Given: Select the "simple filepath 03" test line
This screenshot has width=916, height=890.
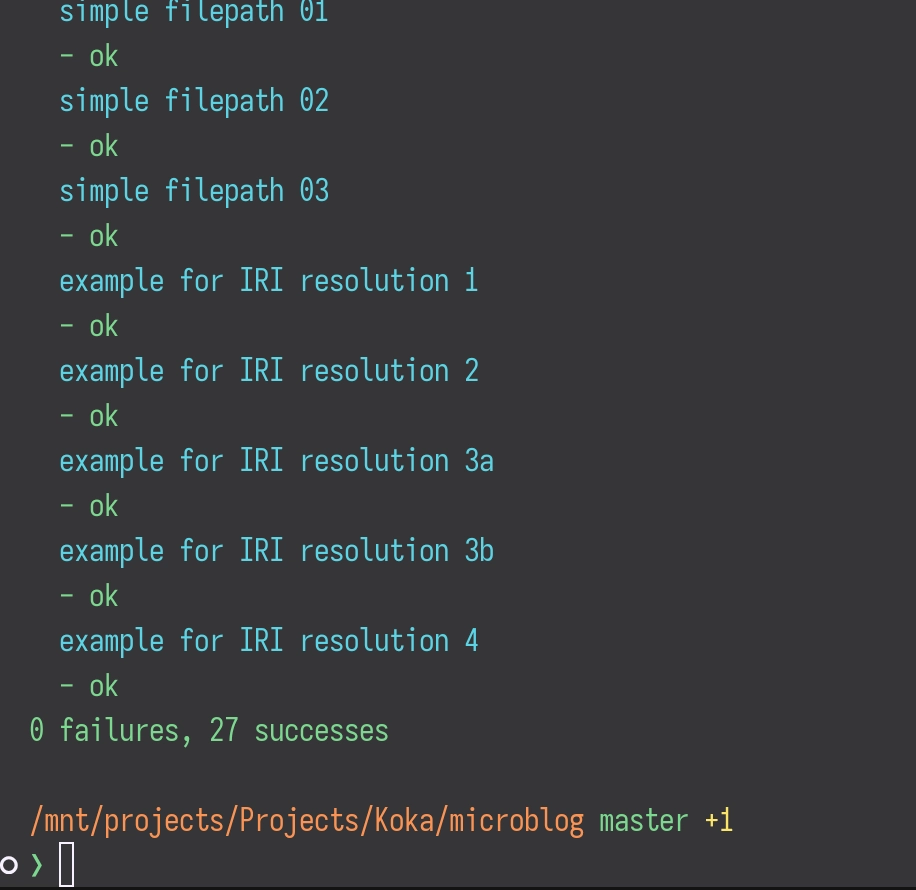Looking at the screenshot, I should (194, 191).
